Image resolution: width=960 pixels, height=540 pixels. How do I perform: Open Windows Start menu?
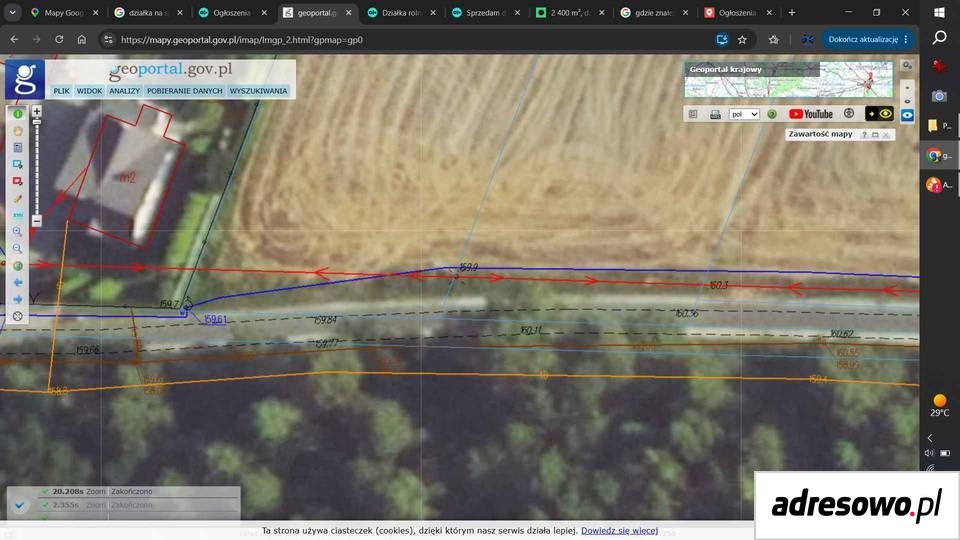(x=939, y=12)
